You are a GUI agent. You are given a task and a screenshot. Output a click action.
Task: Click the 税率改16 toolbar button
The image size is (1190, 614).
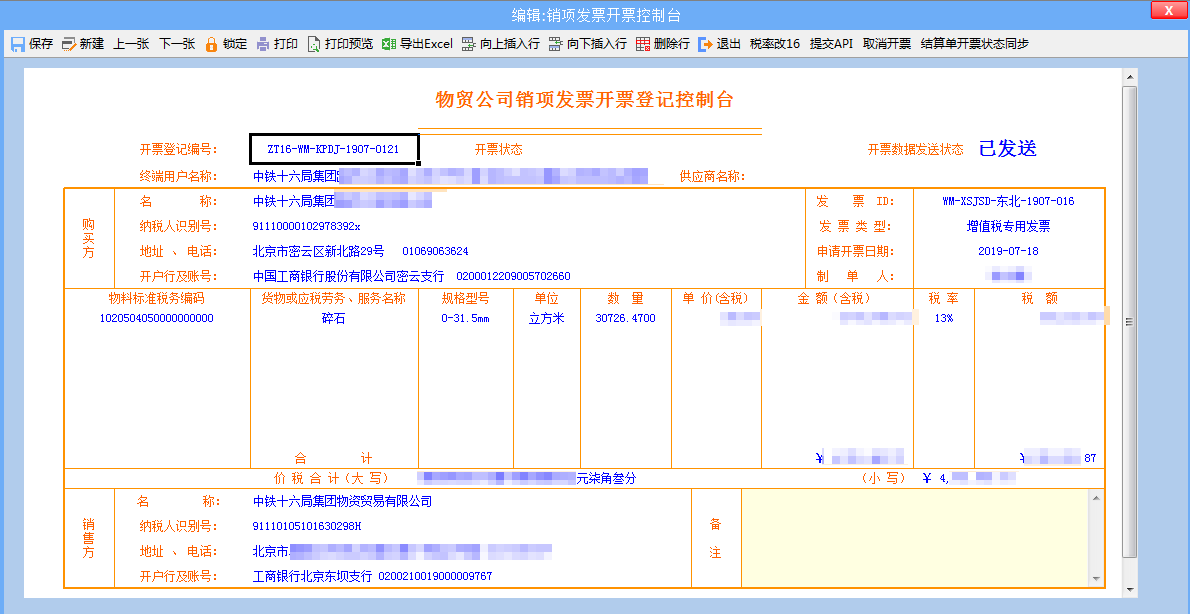(x=775, y=44)
